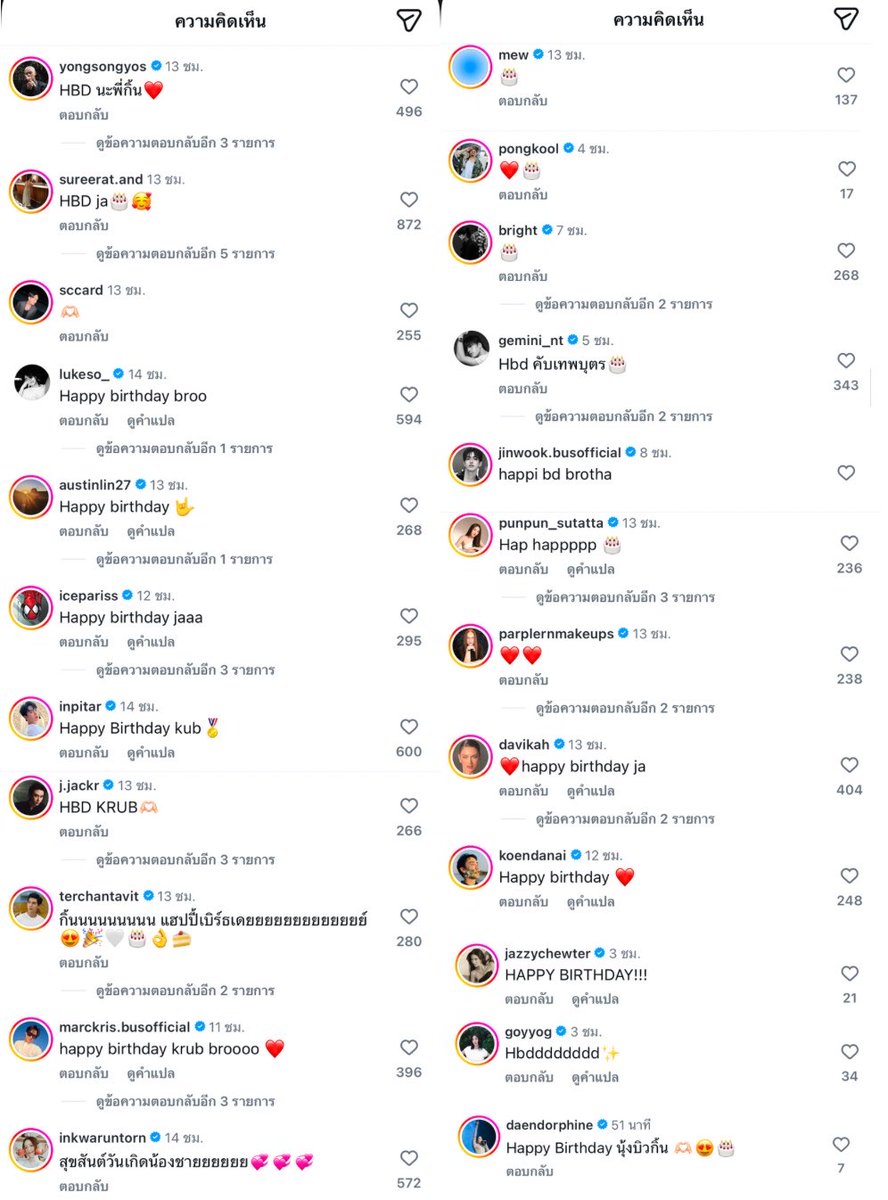Open the share icon in right comments header

(847, 19)
